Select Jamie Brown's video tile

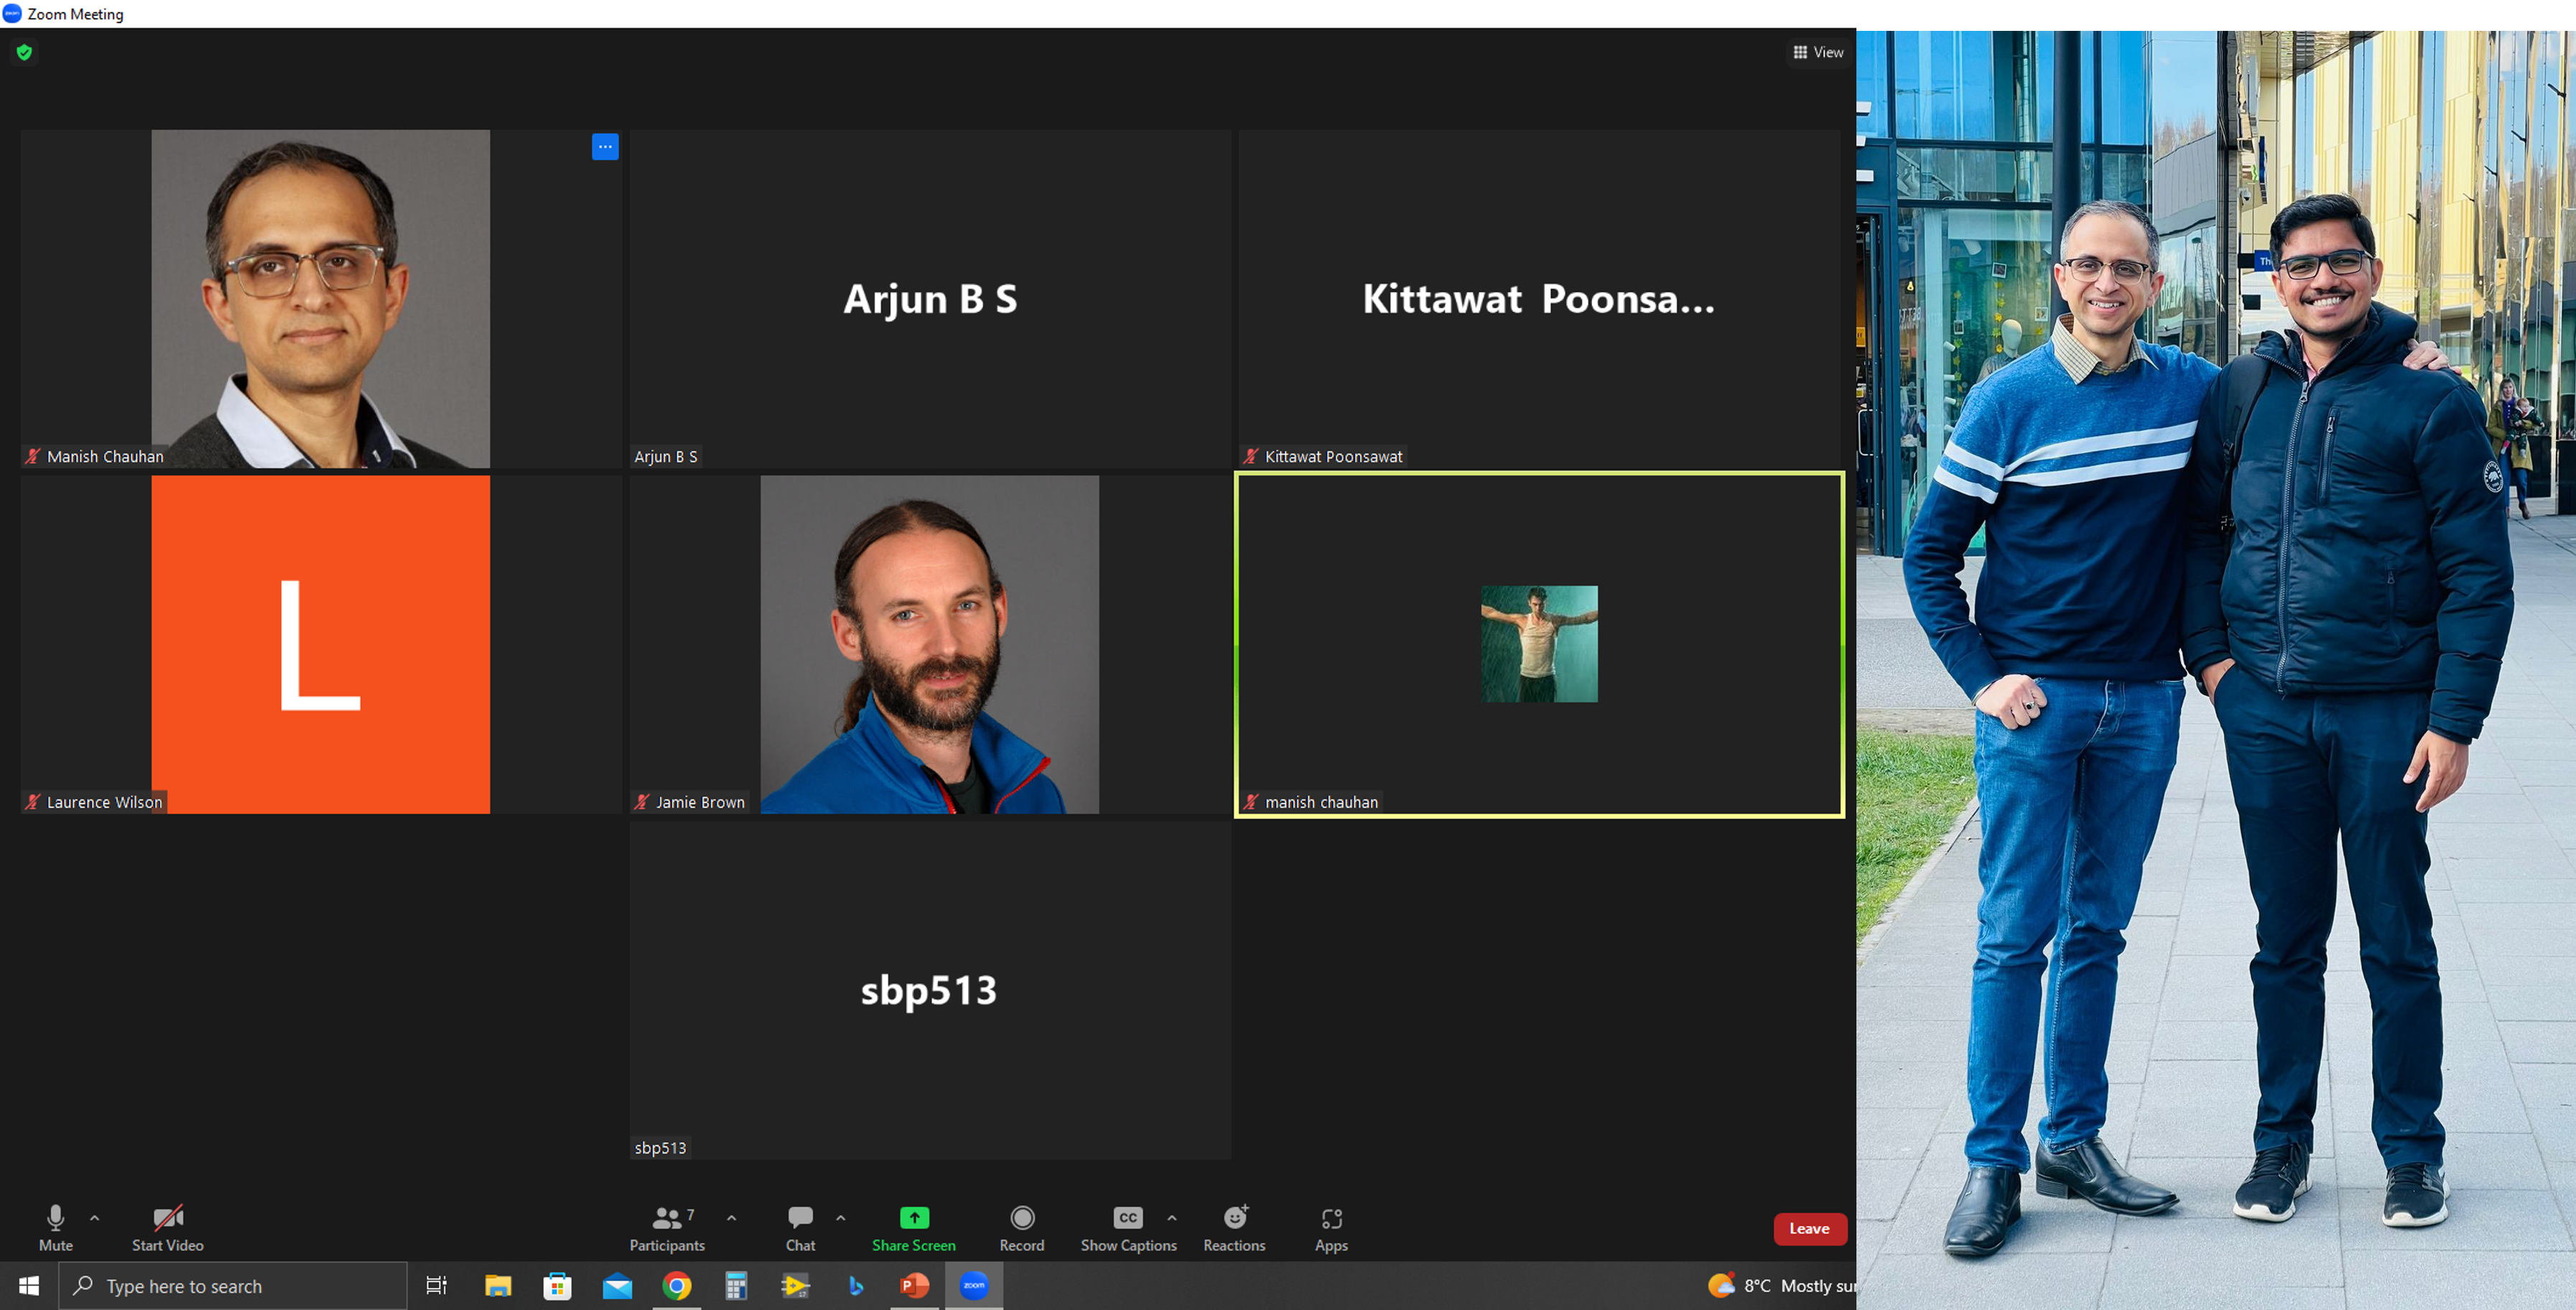(929, 644)
